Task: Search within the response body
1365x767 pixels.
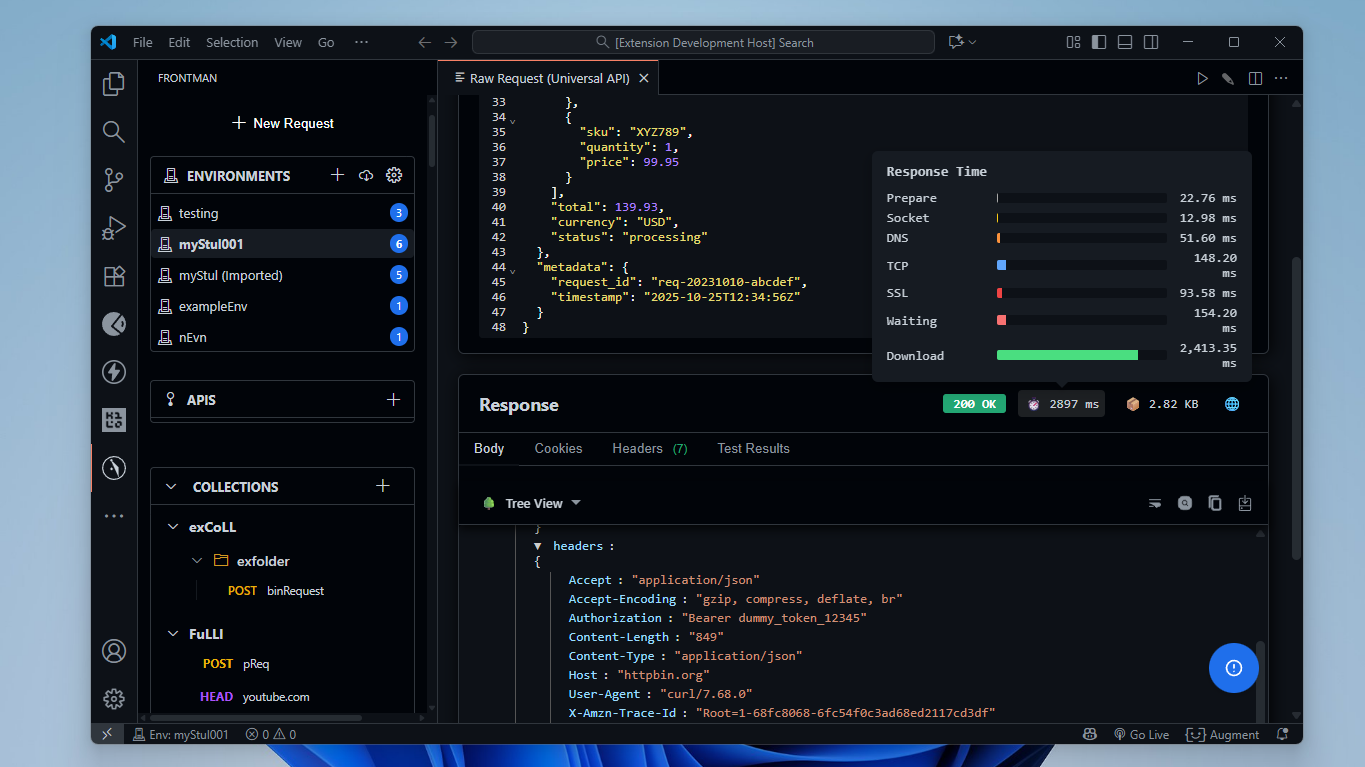Action: coord(1185,503)
